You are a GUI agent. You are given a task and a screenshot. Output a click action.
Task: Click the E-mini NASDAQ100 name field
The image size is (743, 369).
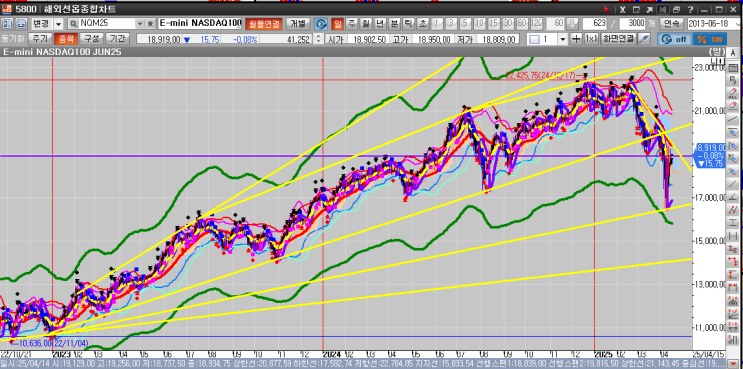click(200, 24)
